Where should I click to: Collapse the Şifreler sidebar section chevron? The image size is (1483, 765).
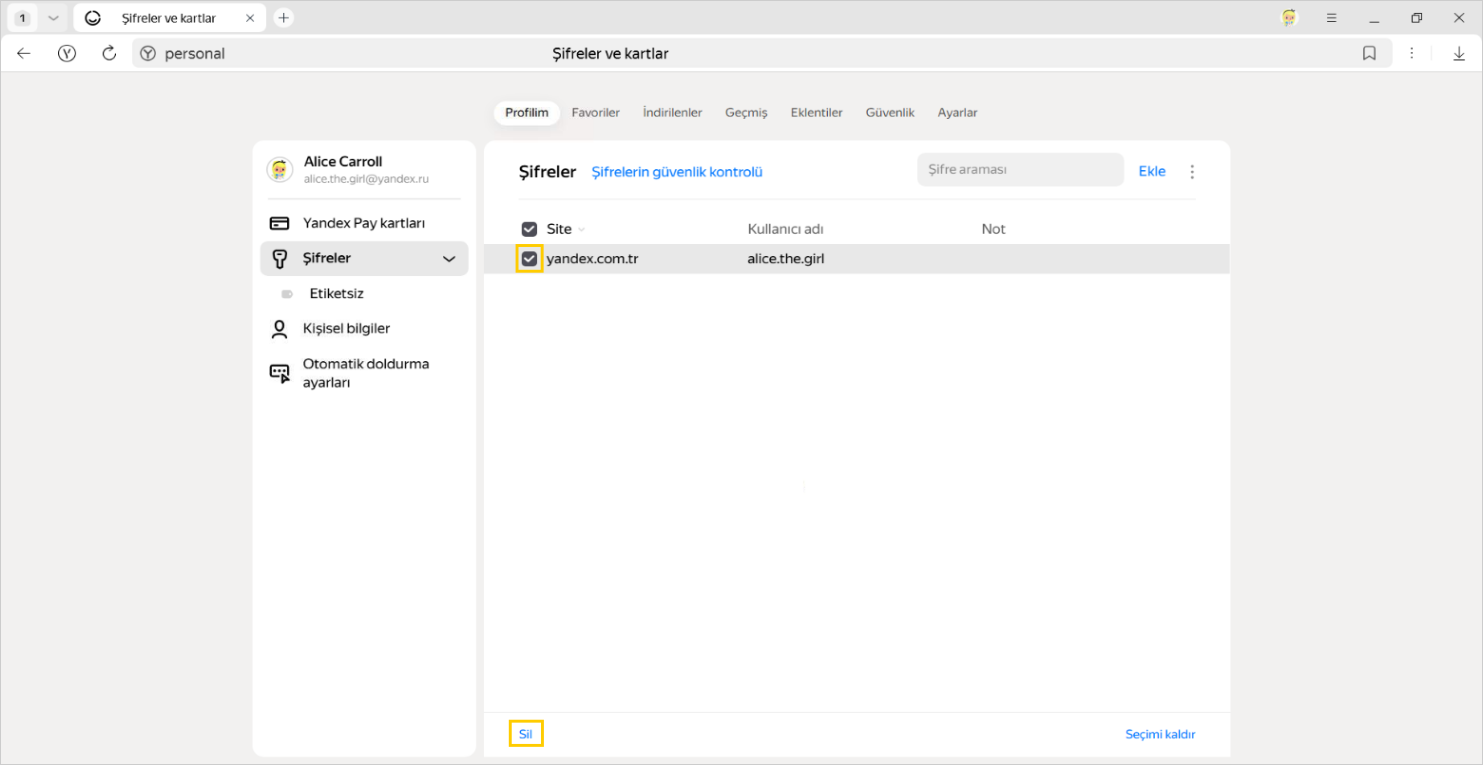click(x=449, y=259)
